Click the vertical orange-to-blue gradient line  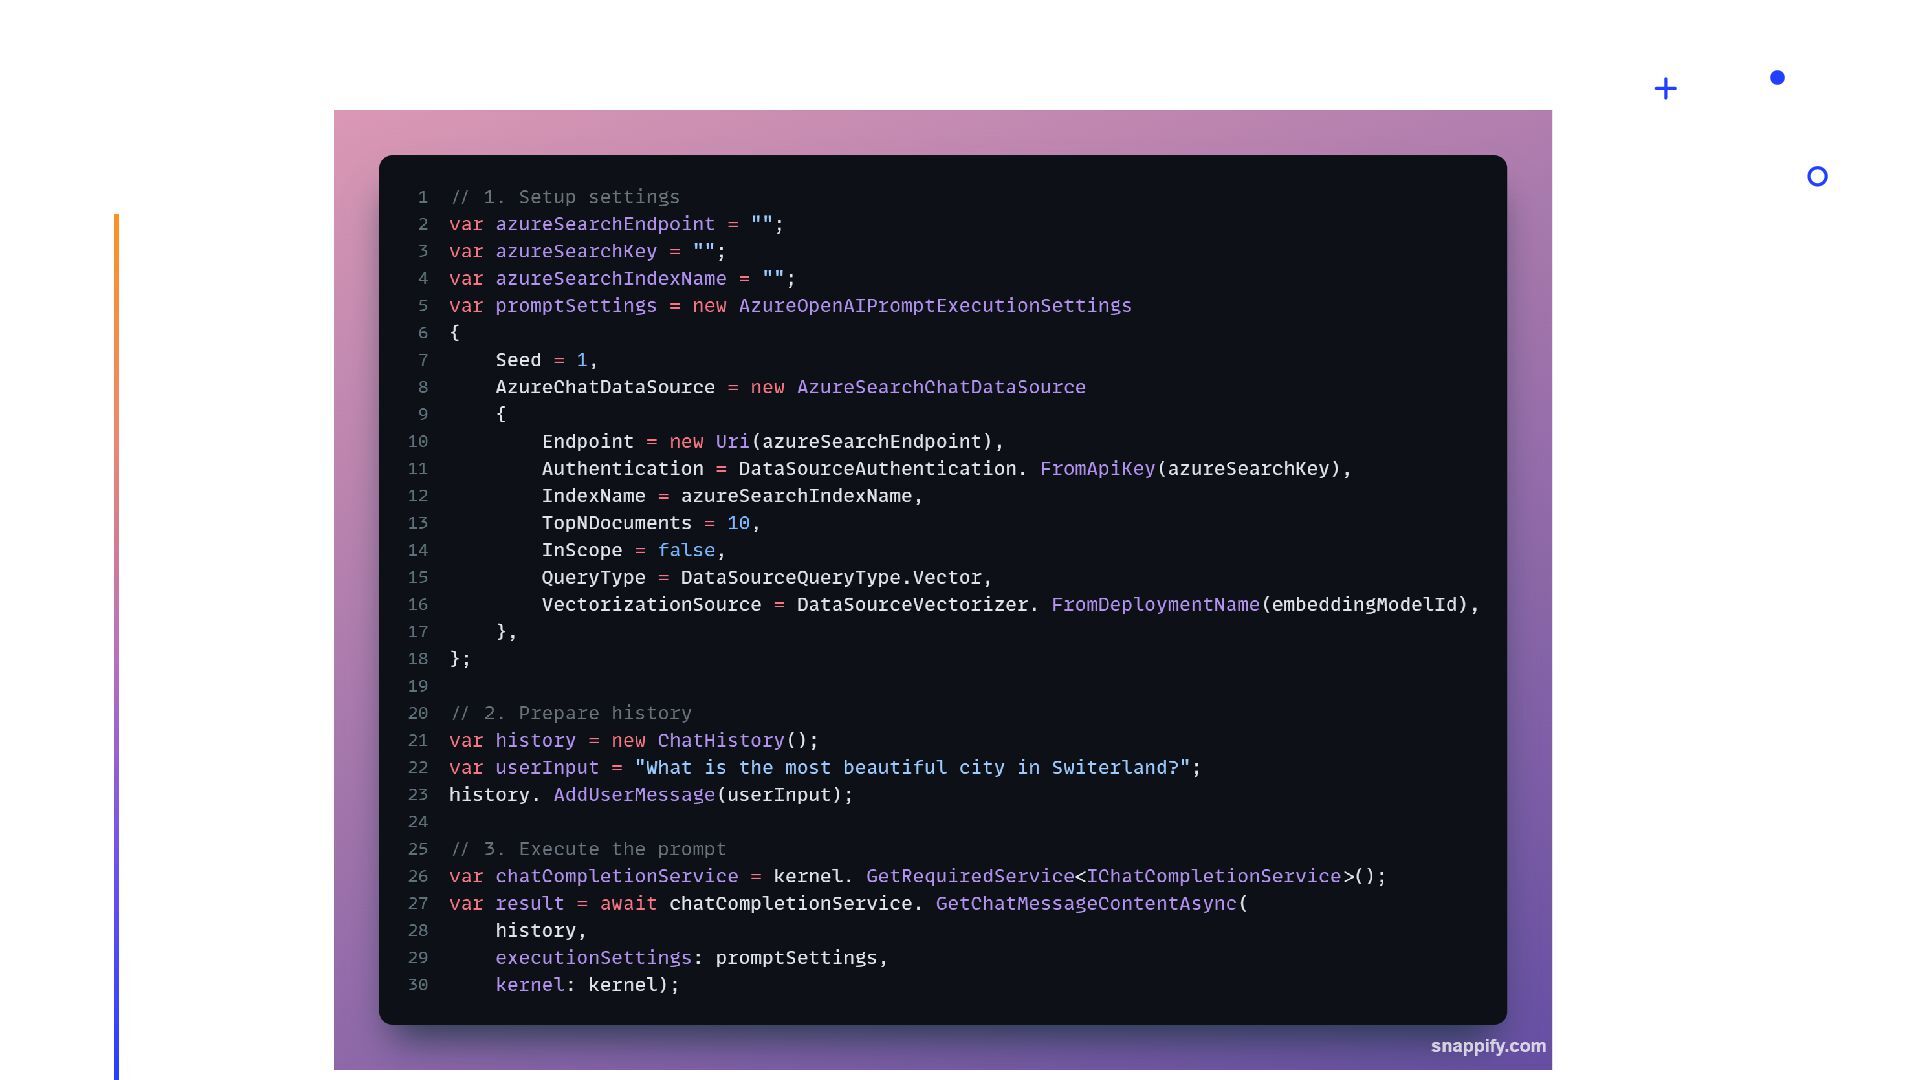[x=116, y=640]
